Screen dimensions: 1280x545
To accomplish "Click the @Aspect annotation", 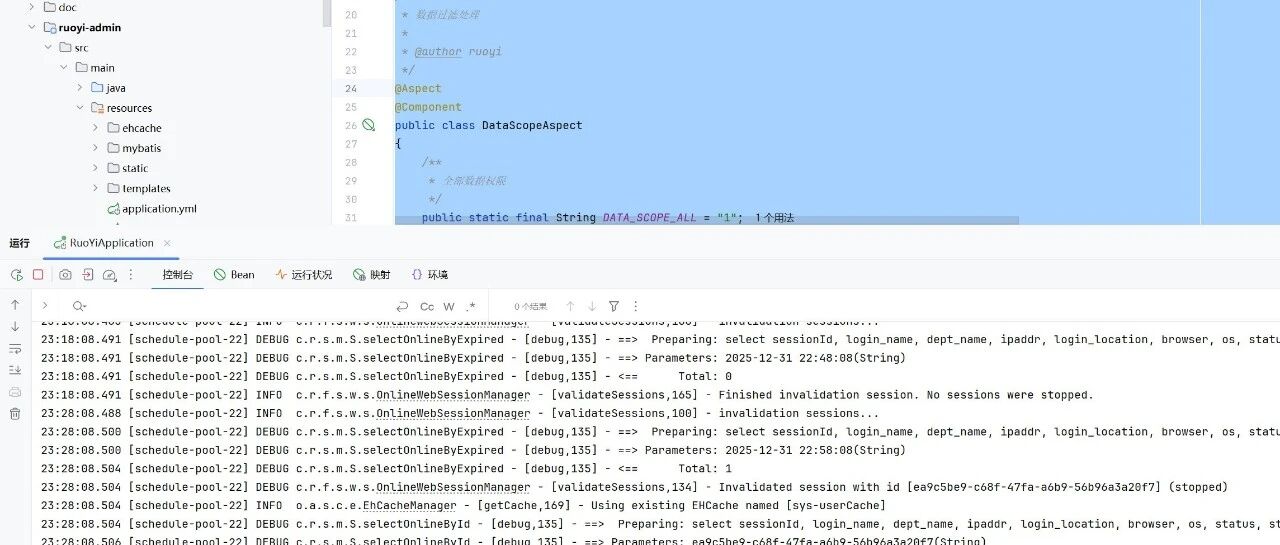I will (x=418, y=88).
